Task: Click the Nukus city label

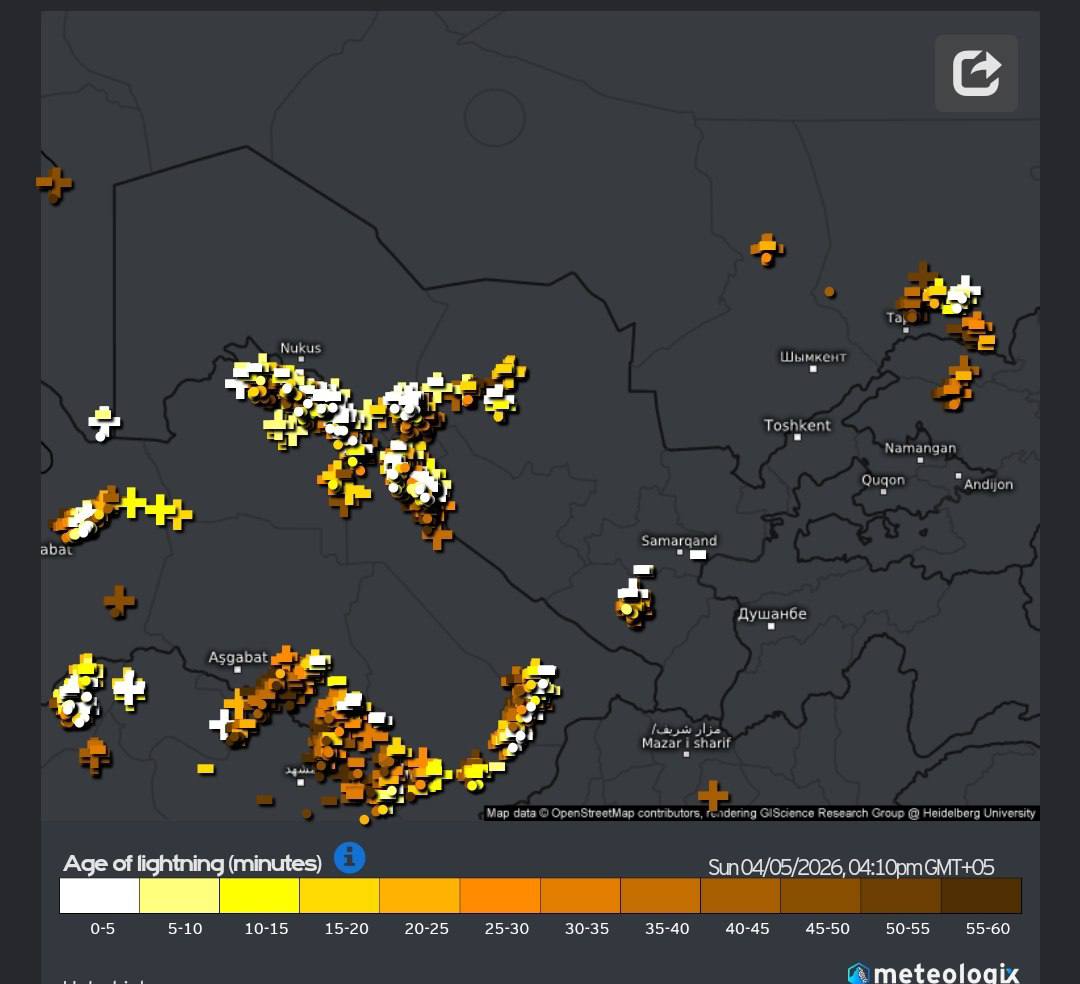Action: [300, 348]
